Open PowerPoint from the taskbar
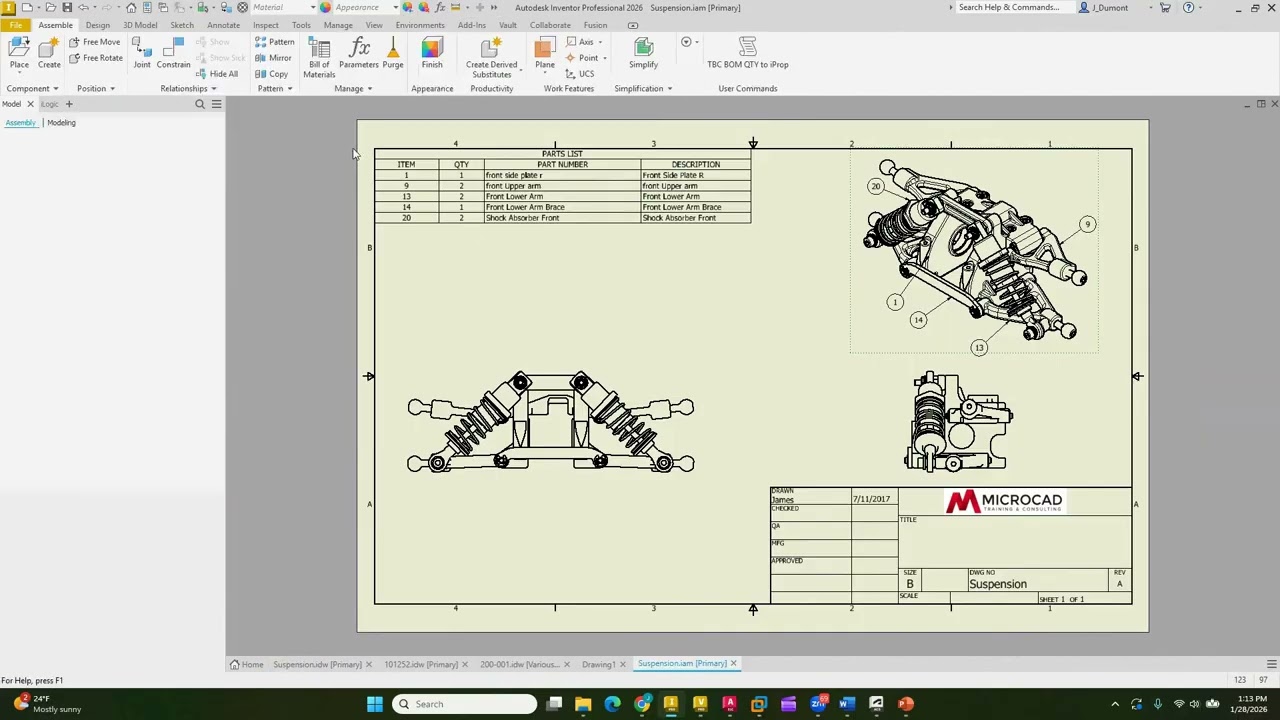Viewport: 1280px width, 720px height. click(x=905, y=704)
